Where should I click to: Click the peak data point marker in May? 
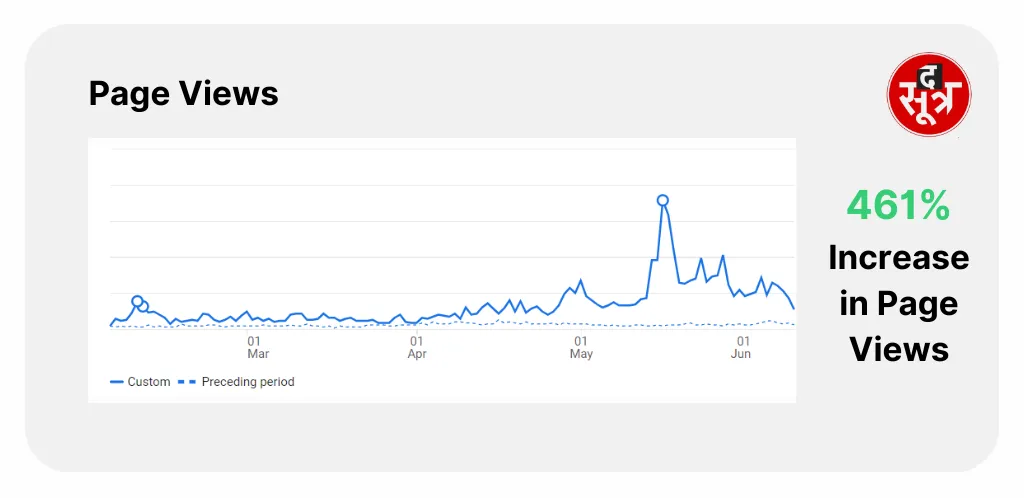663,200
